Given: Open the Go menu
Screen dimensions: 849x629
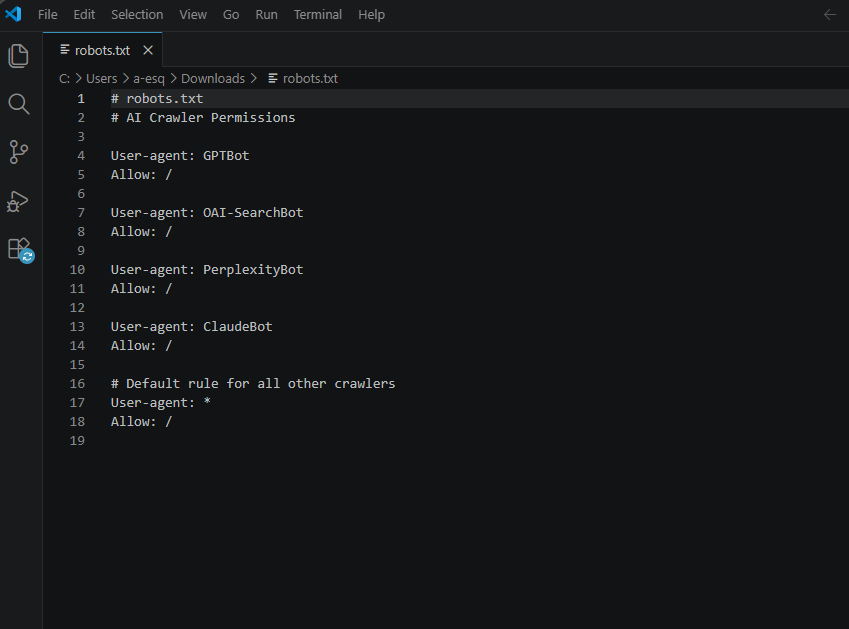Looking at the screenshot, I should [x=231, y=15].
